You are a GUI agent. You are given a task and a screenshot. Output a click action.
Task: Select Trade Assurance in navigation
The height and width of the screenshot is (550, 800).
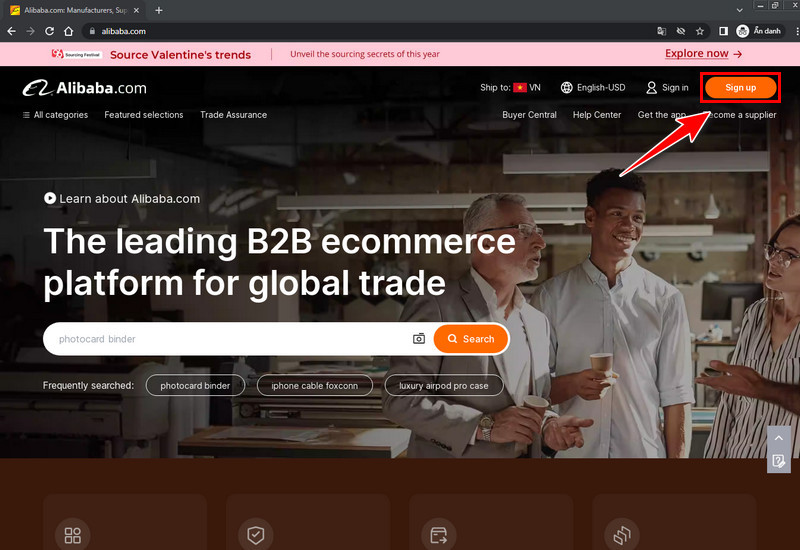point(233,115)
